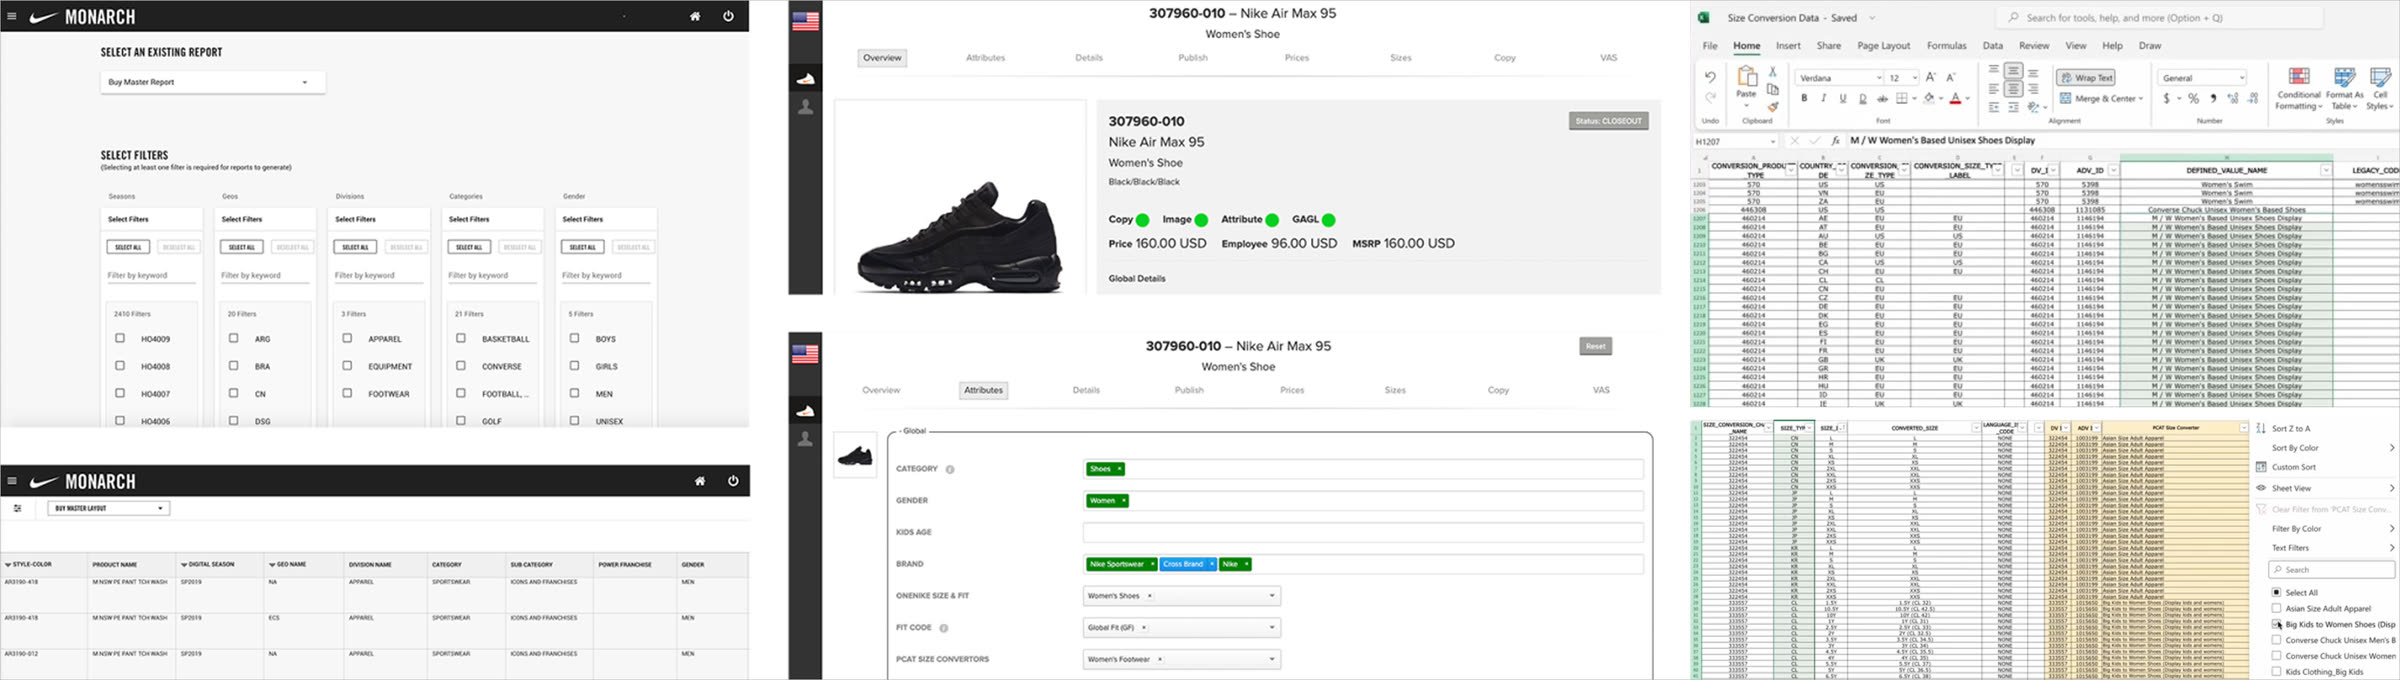Click filter settings icon beside Buy Master Layout

tap(17, 509)
